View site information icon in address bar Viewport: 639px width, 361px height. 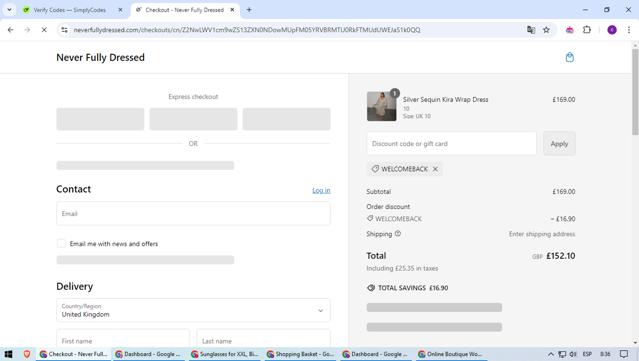pyautogui.click(x=64, y=30)
